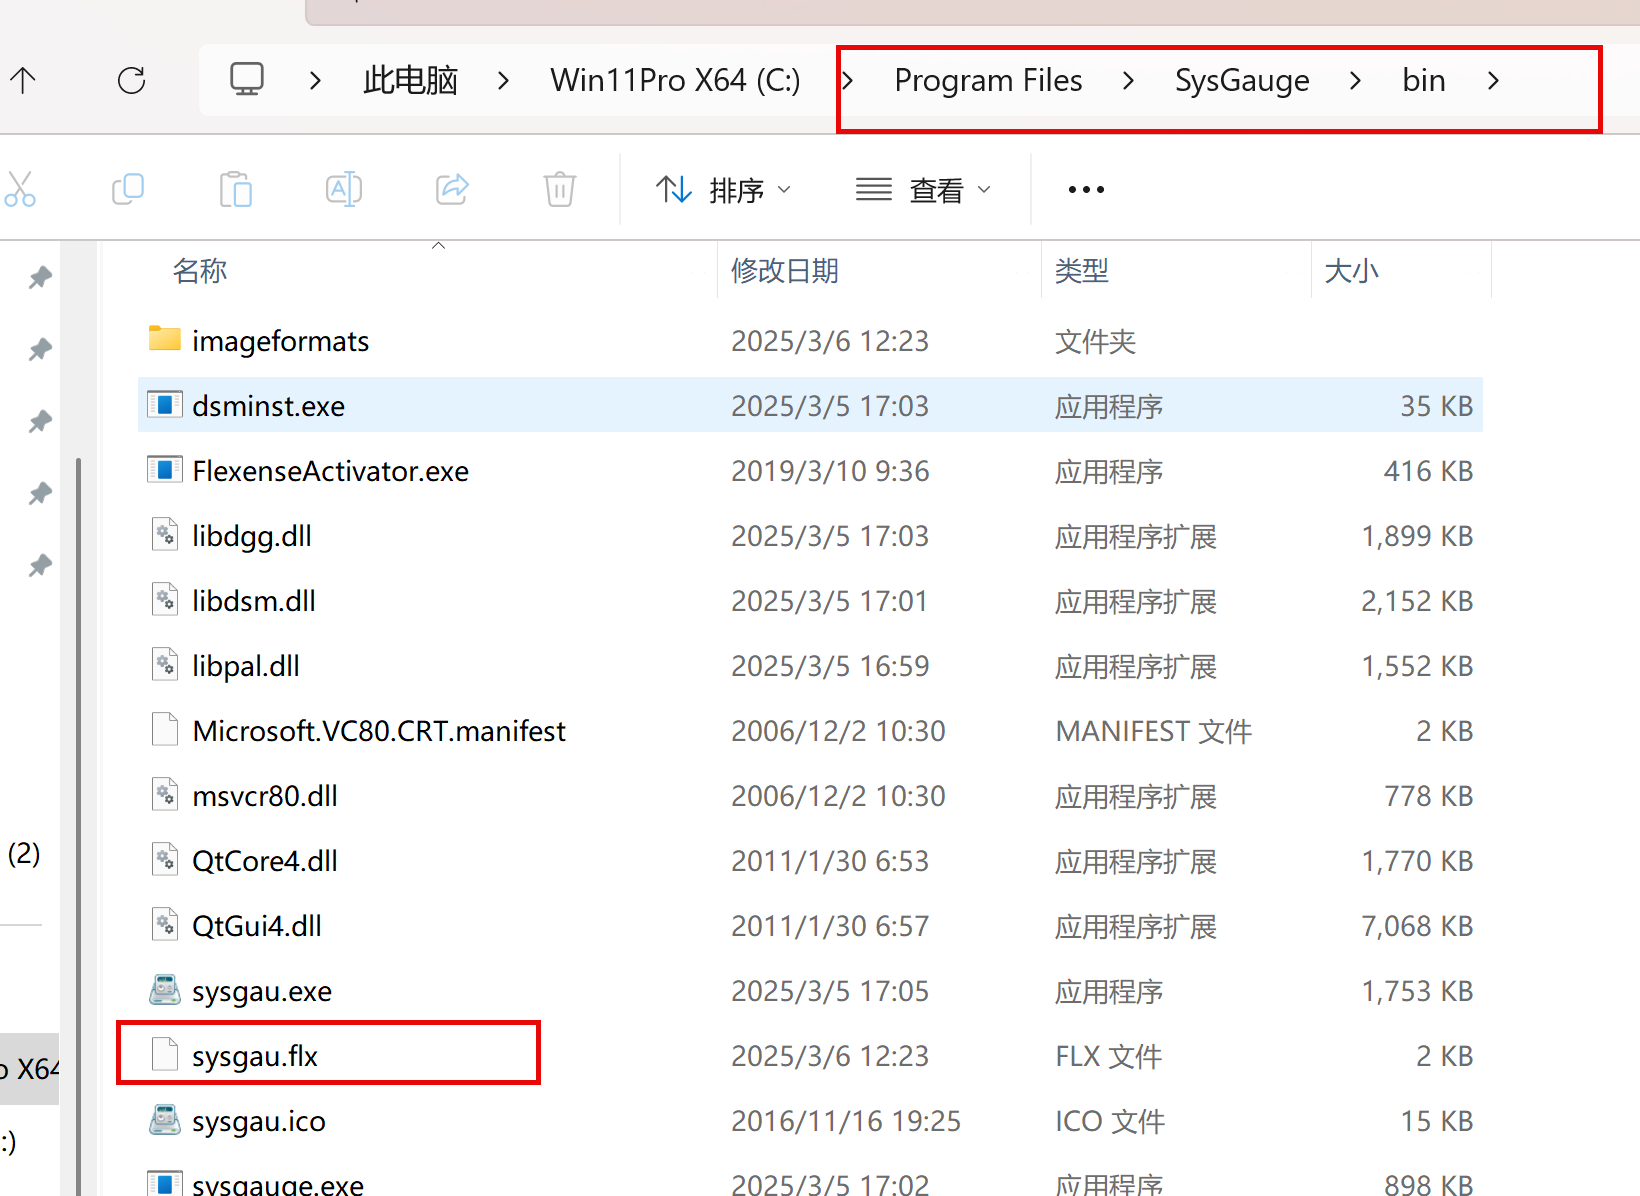The image size is (1640, 1196).
Task: Open the three-dots more options menu
Action: coord(1086,190)
